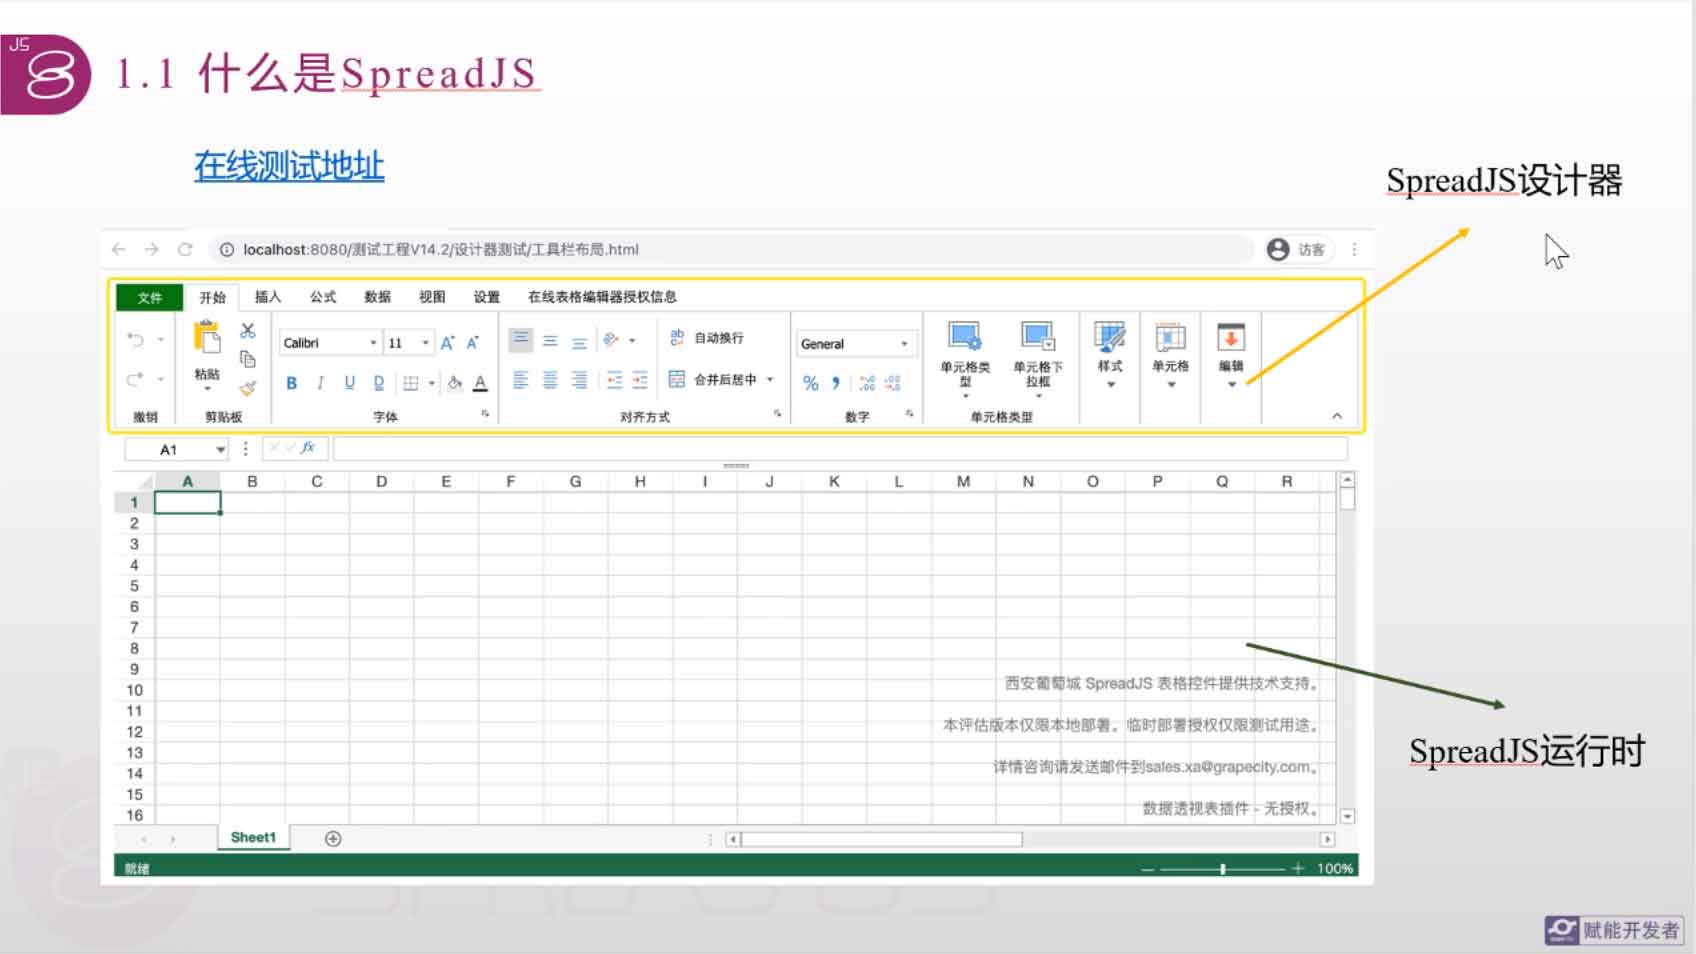Viewport: 1696px width, 954px height.
Task: Open 在线表格编辑器授权信息 tab
Action: 602,297
